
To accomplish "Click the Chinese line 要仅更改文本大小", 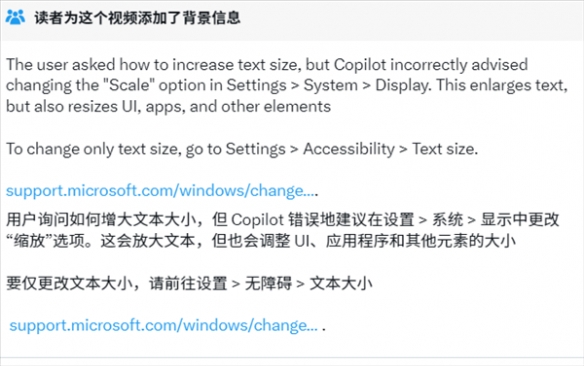I will point(189,283).
